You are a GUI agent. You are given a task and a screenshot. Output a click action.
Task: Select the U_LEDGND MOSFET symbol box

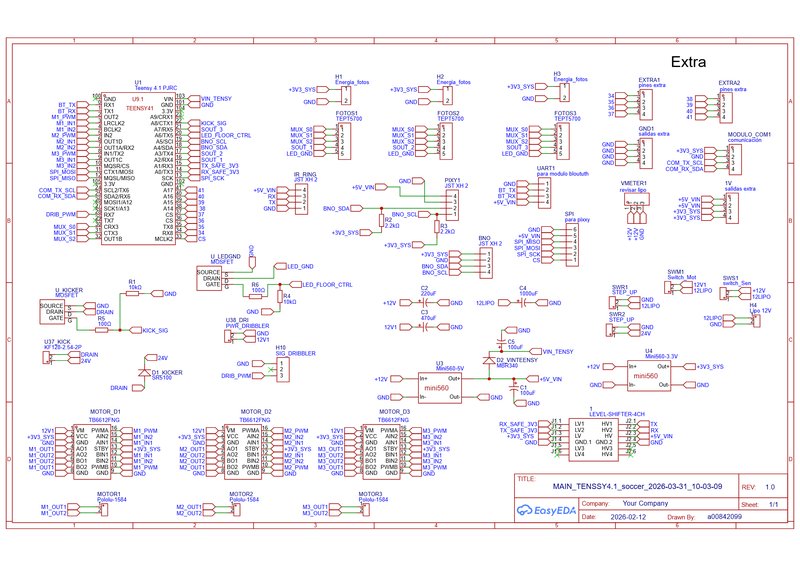tap(209, 278)
